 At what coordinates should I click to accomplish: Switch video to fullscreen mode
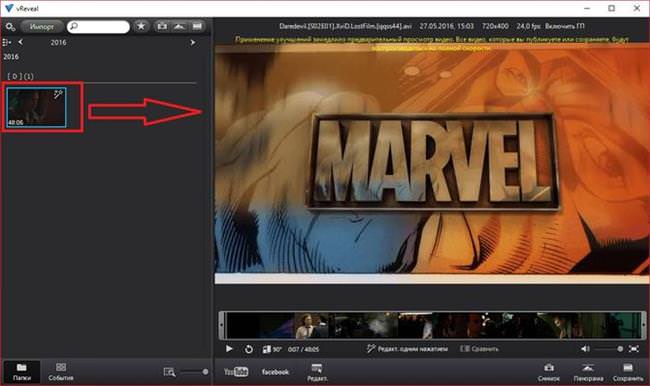click(634, 349)
